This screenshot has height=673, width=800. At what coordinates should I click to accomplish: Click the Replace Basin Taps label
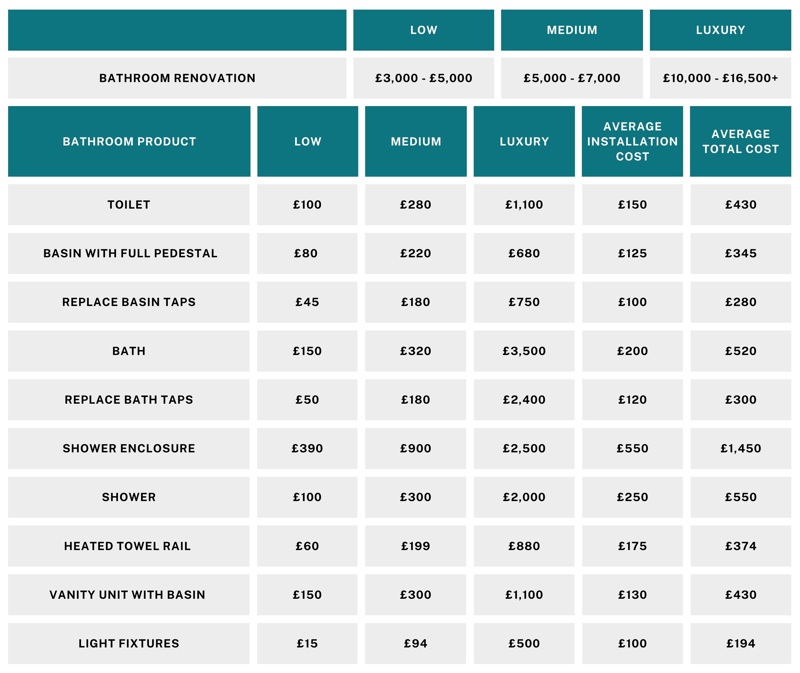pyautogui.click(x=129, y=302)
